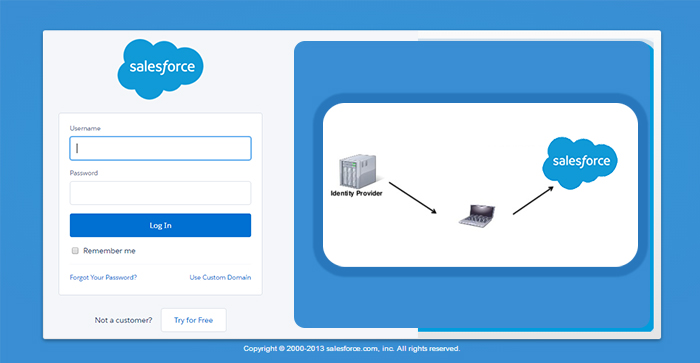Click the Try for Free button

tap(194, 320)
